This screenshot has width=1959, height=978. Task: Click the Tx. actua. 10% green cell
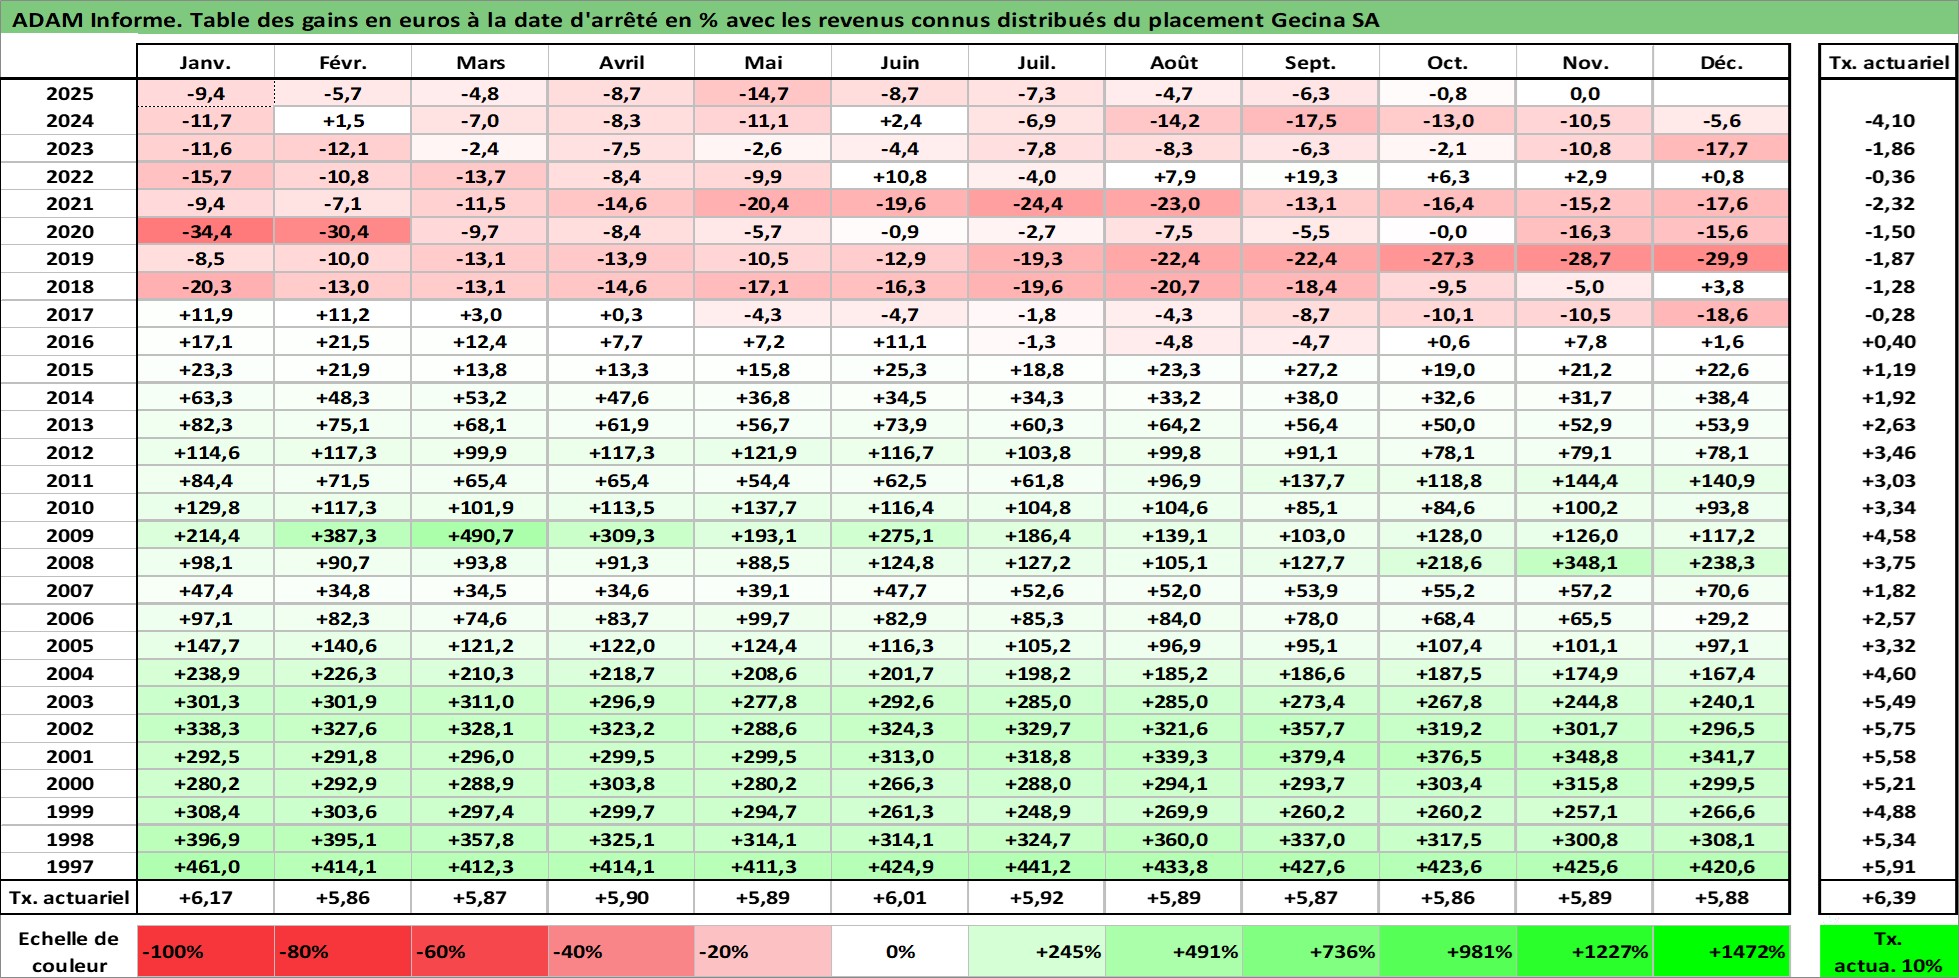pos(1888,951)
